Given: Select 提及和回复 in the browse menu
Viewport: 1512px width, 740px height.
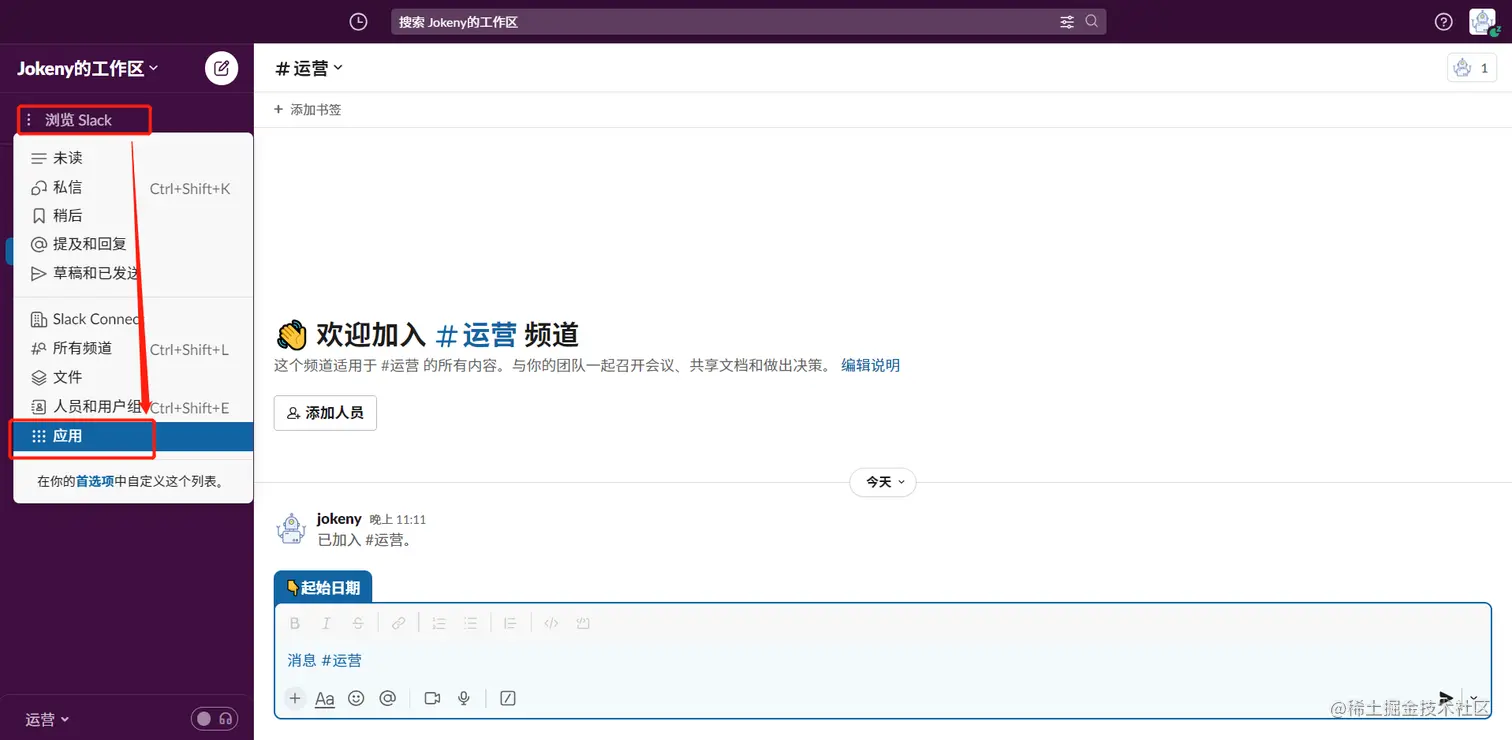Looking at the screenshot, I should [132, 244].
